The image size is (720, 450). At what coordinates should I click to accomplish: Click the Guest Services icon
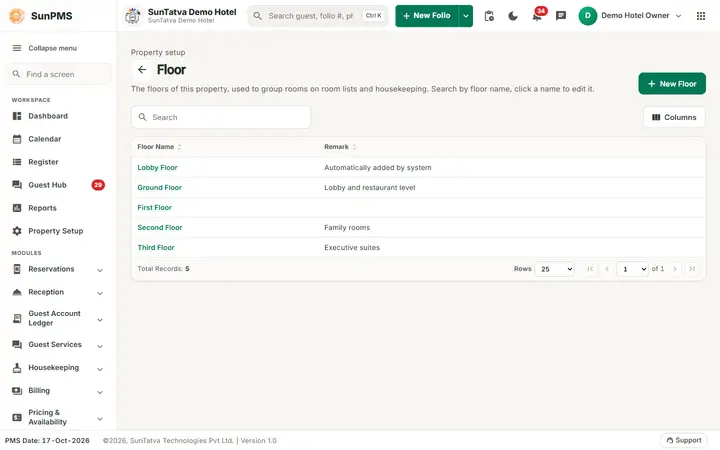(17, 344)
